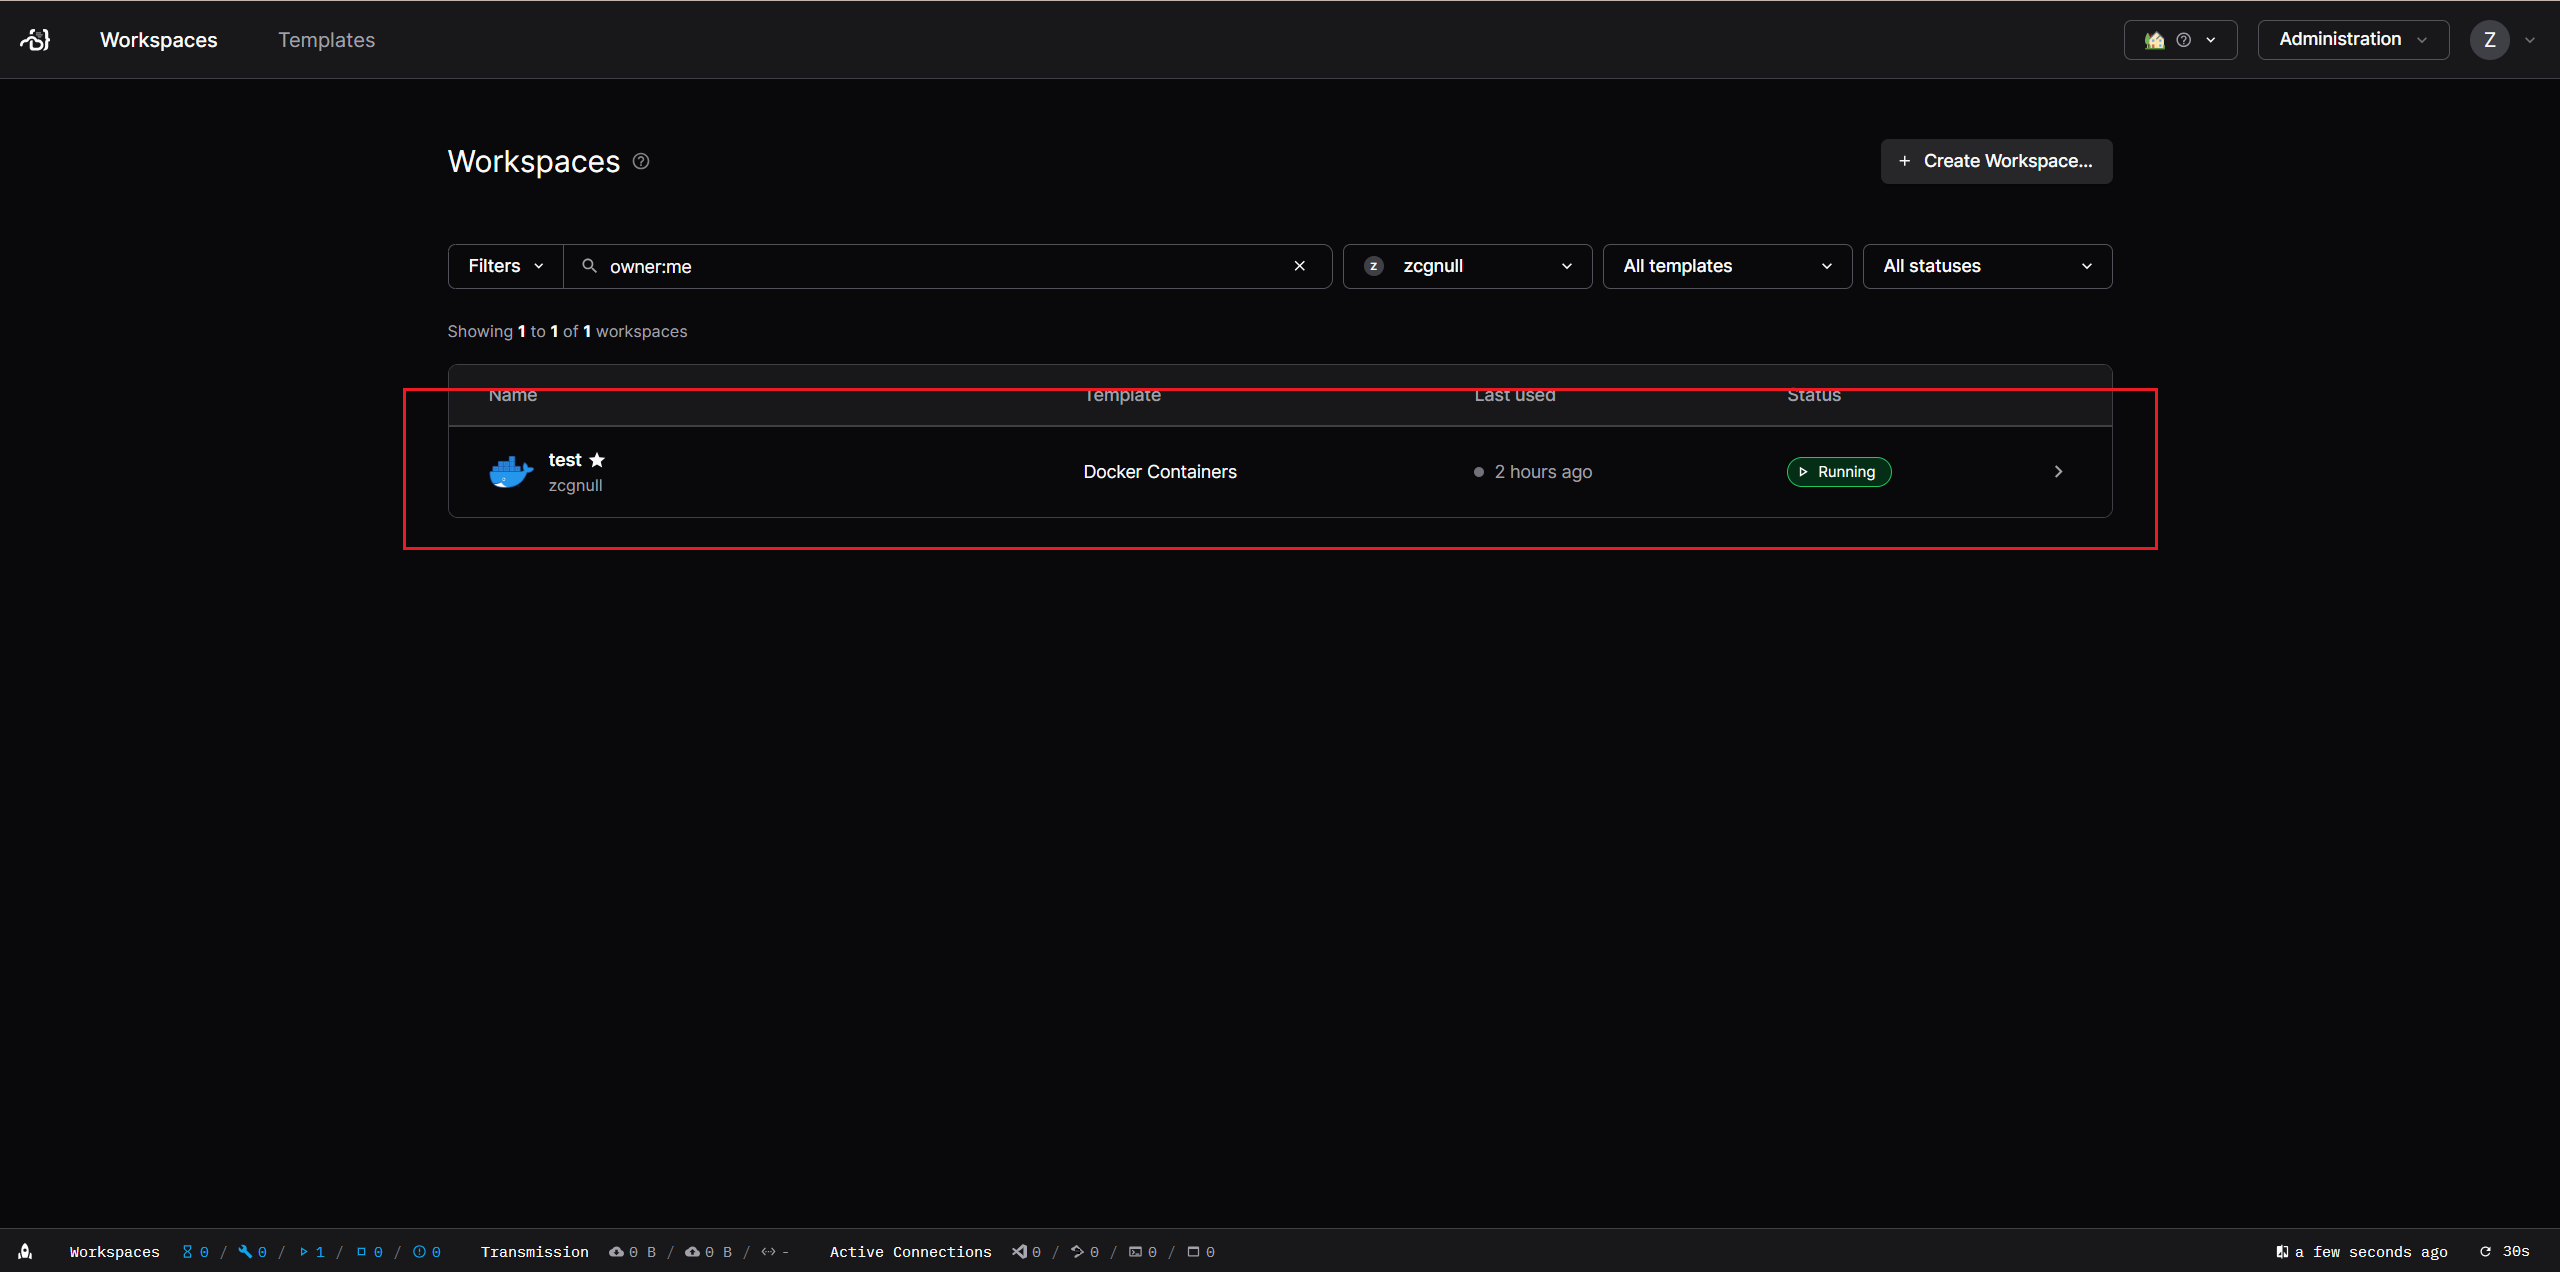Click the owner:me search input field
This screenshot has height=1272, width=2560.
940,266
